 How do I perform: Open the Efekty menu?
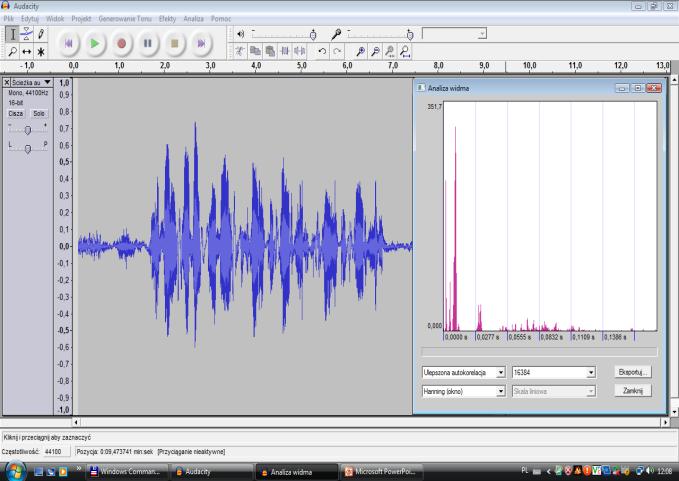(x=167, y=19)
